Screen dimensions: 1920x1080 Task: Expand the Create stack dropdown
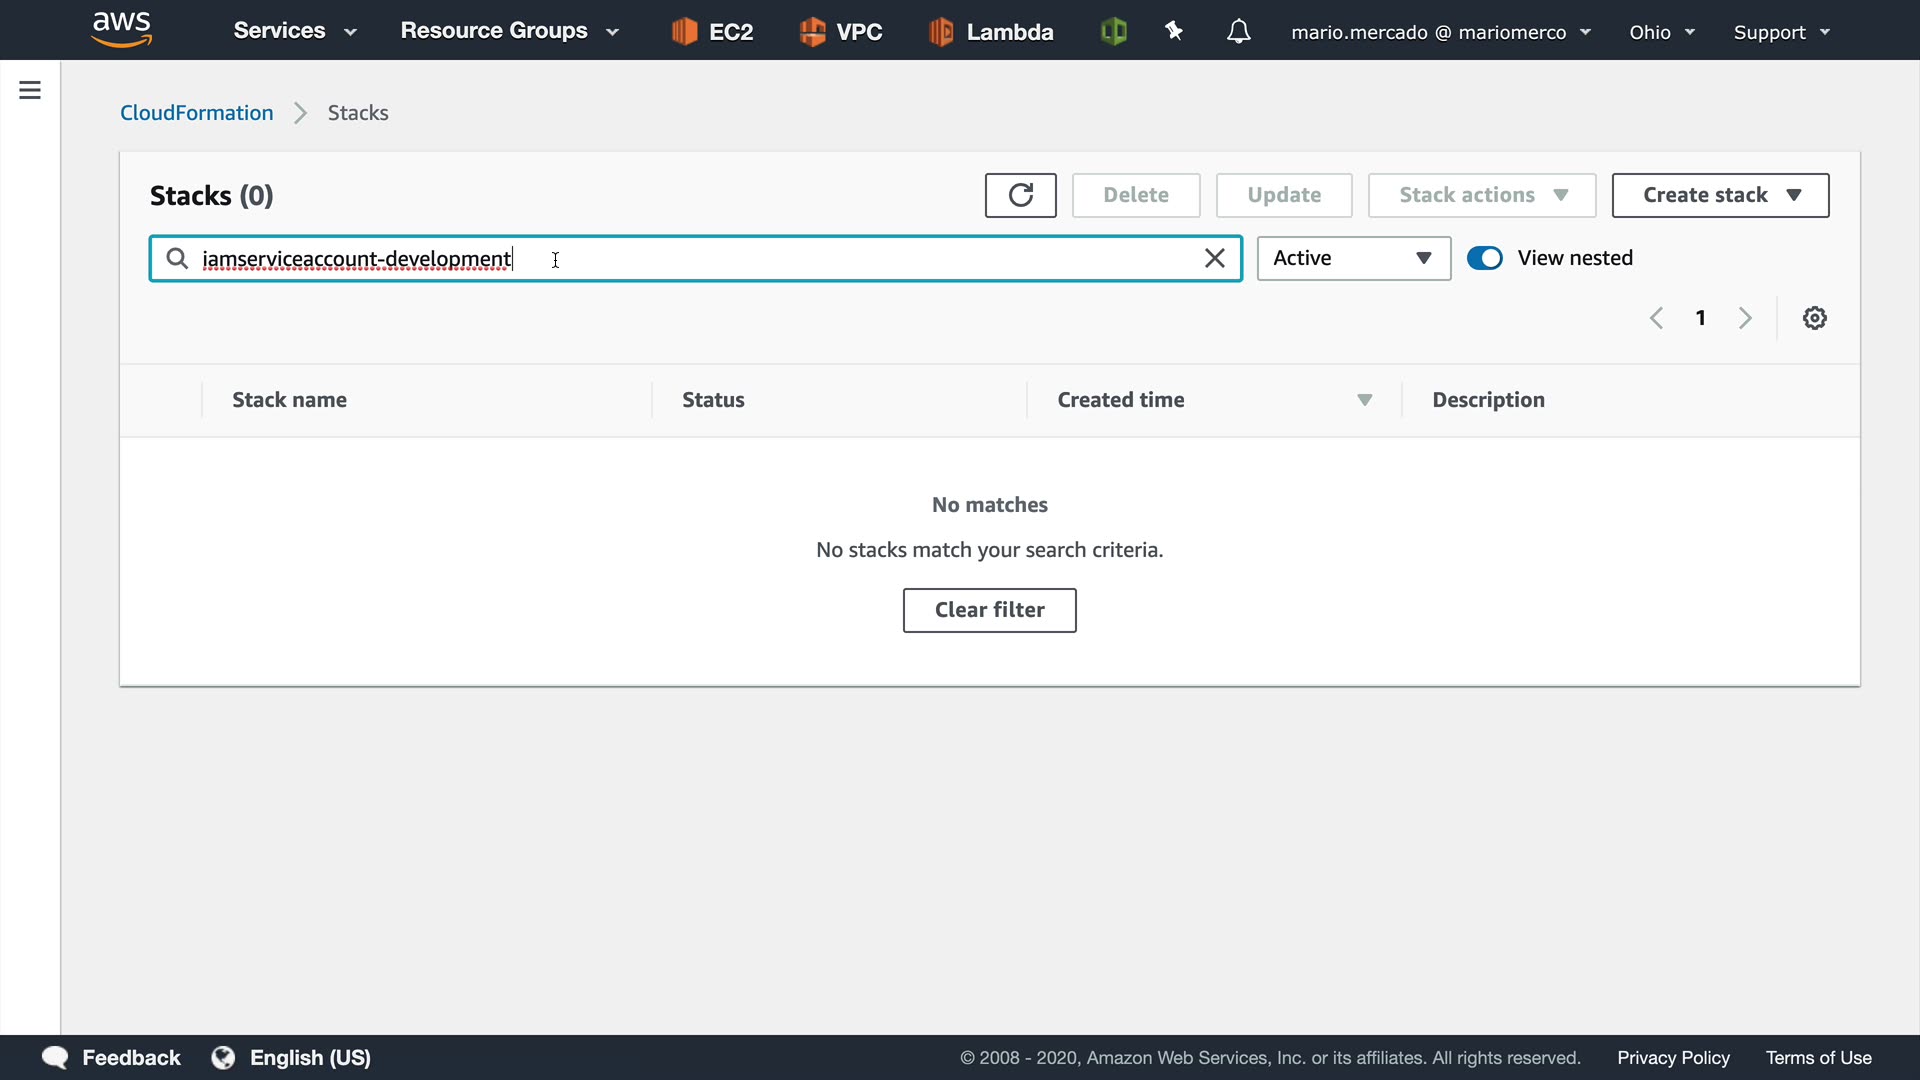click(1720, 195)
